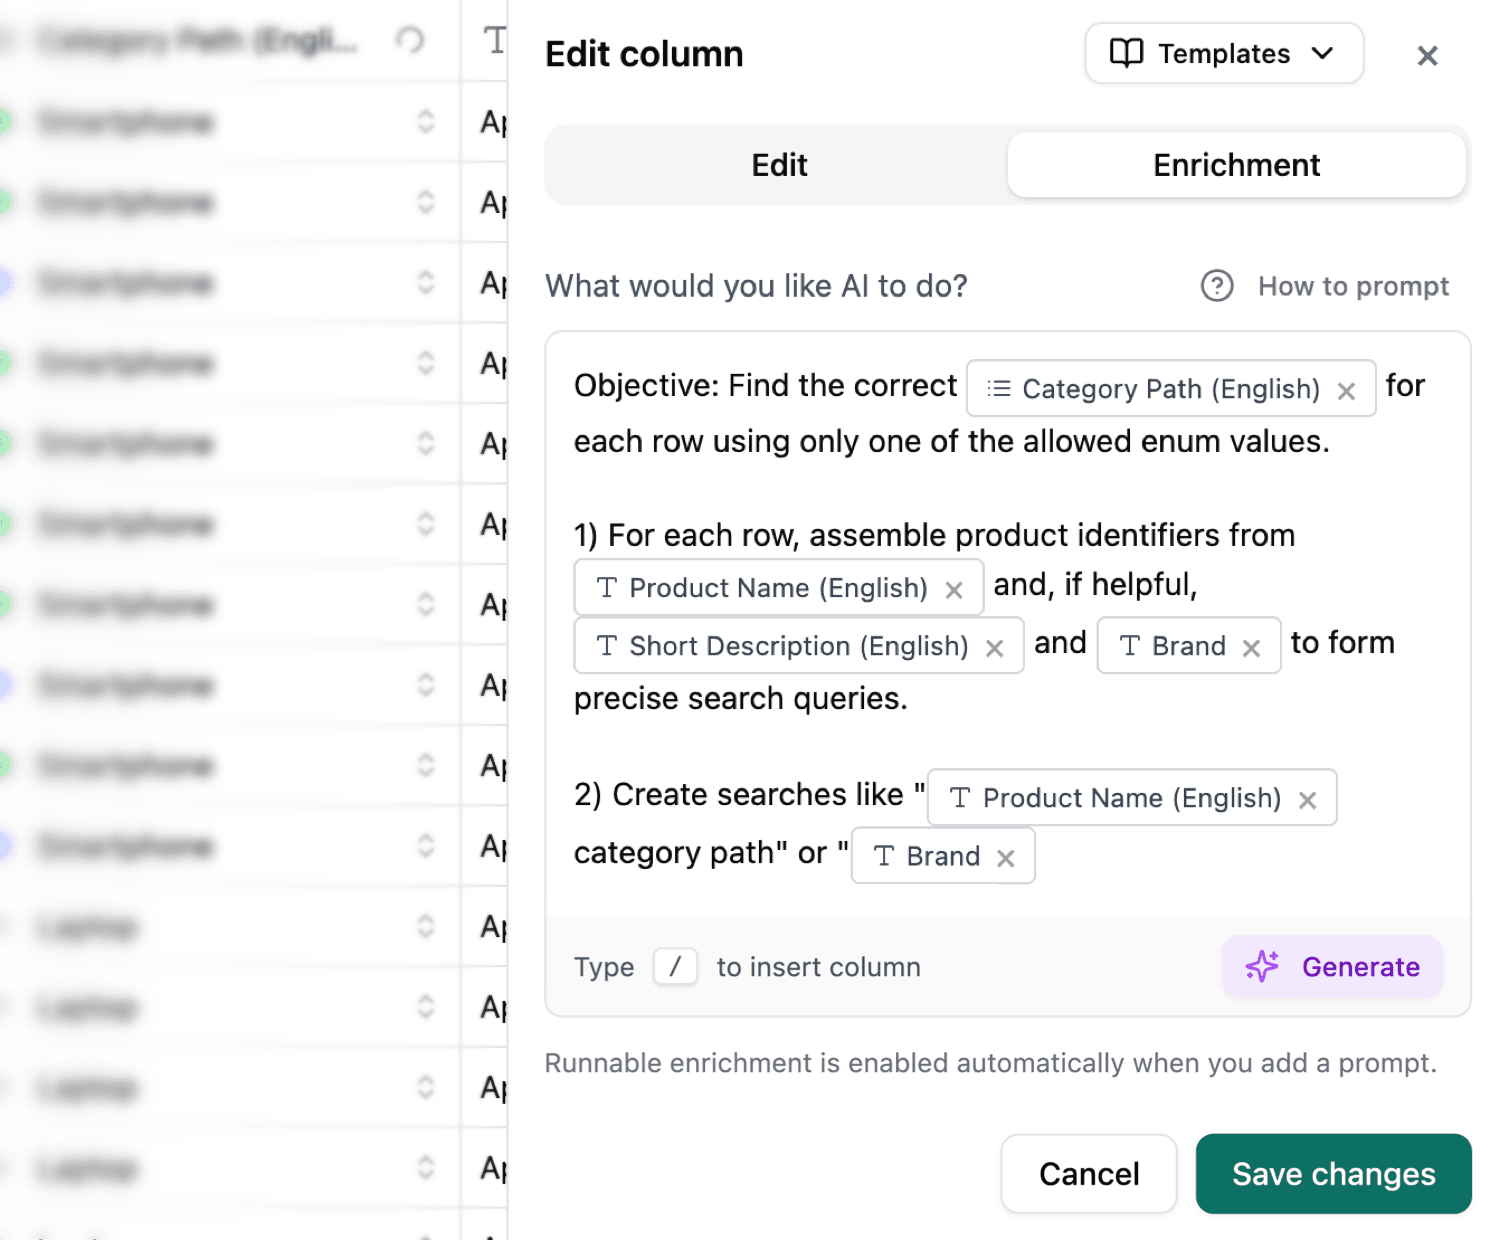Click the Save changes button

tap(1332, 1174)
